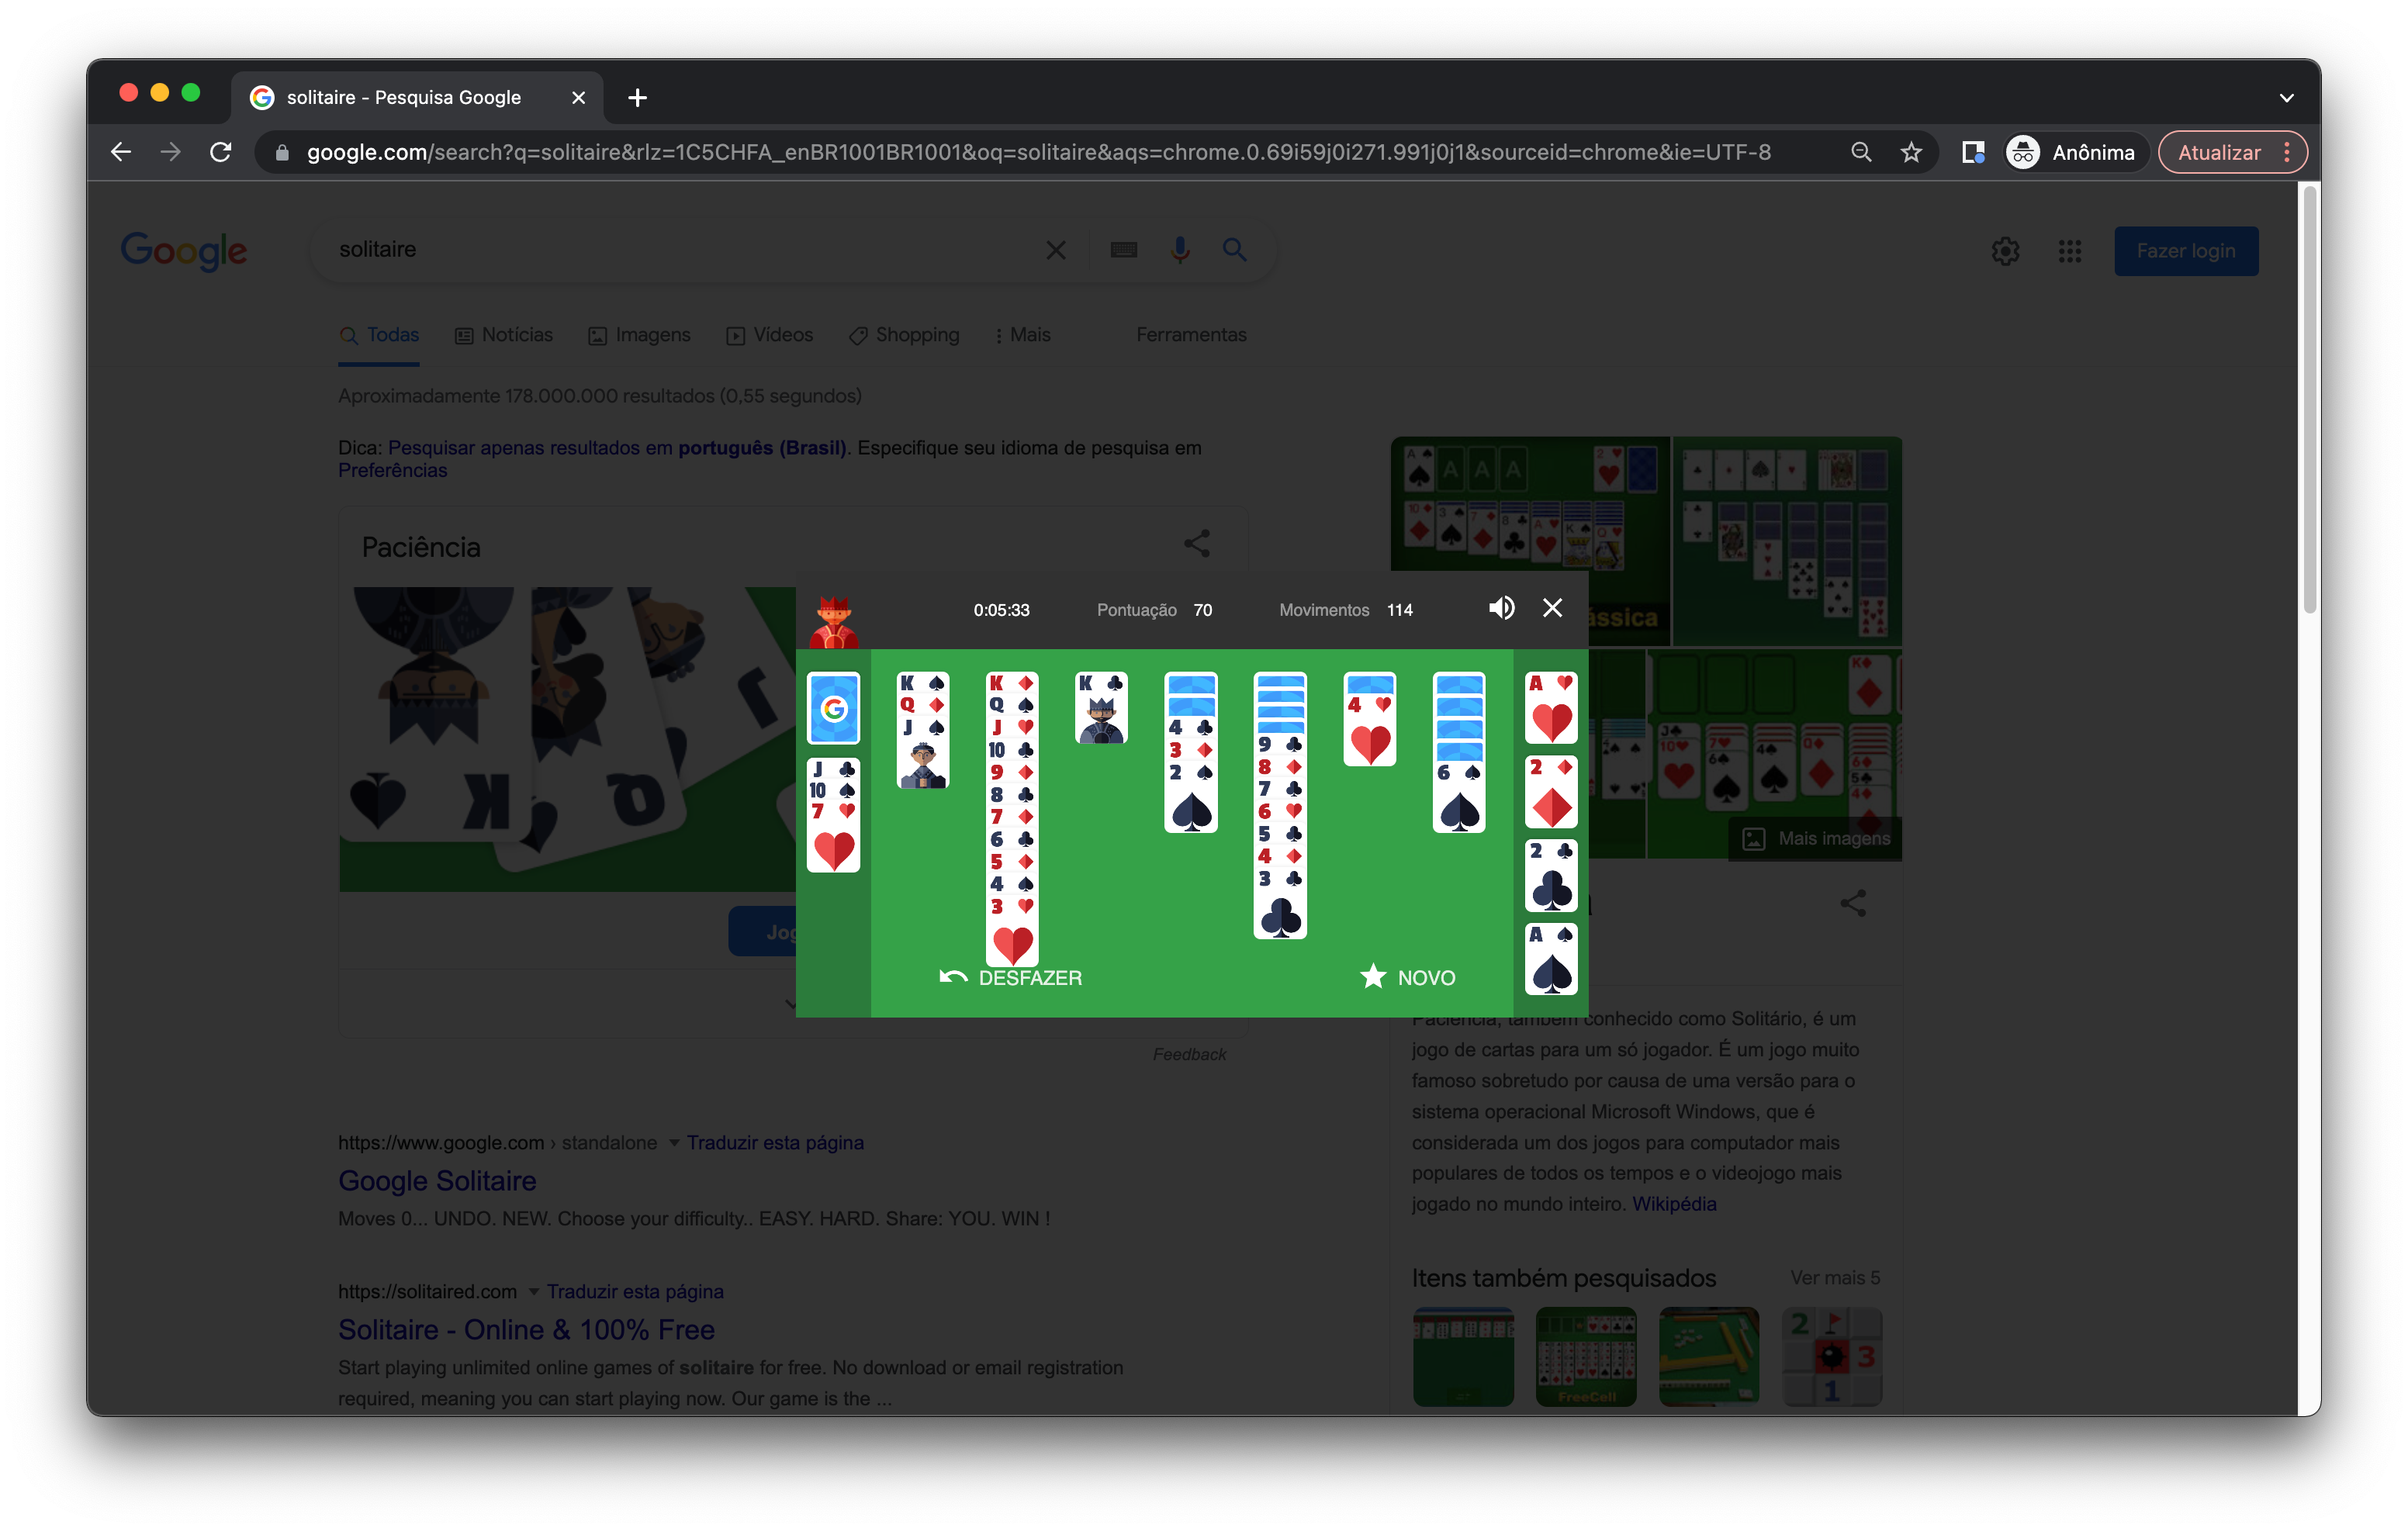
Task: Open Google Solitaire search result
Action: 437,1181
